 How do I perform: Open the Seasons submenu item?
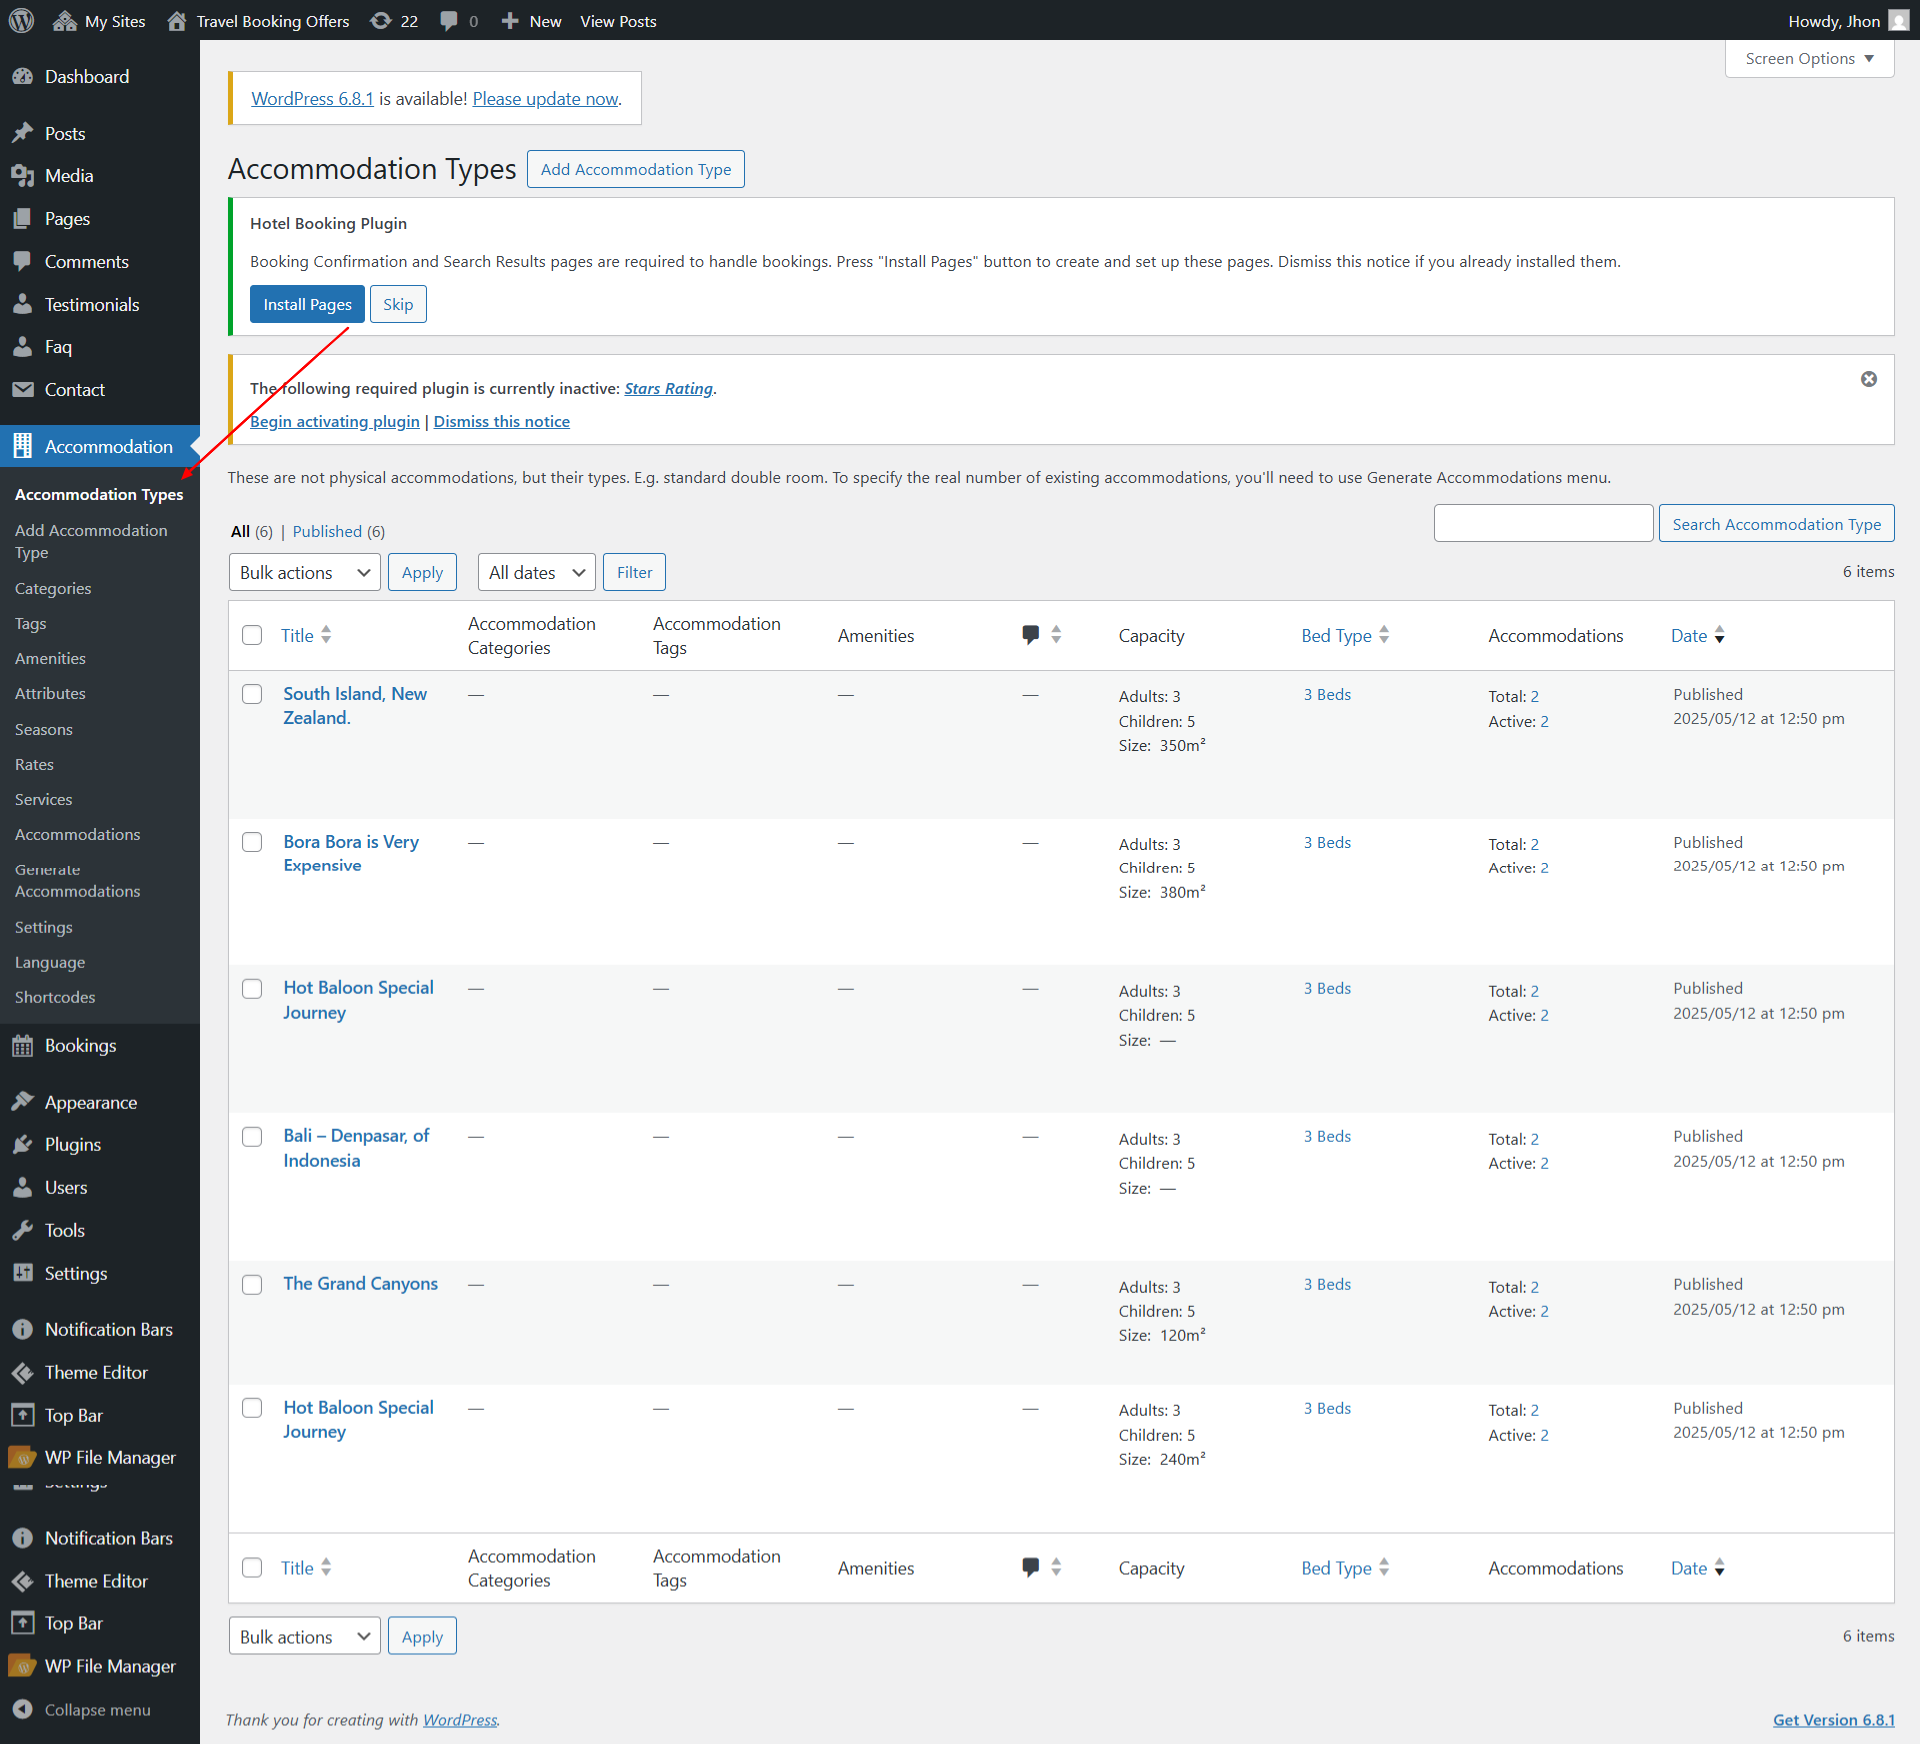(44, 730)
